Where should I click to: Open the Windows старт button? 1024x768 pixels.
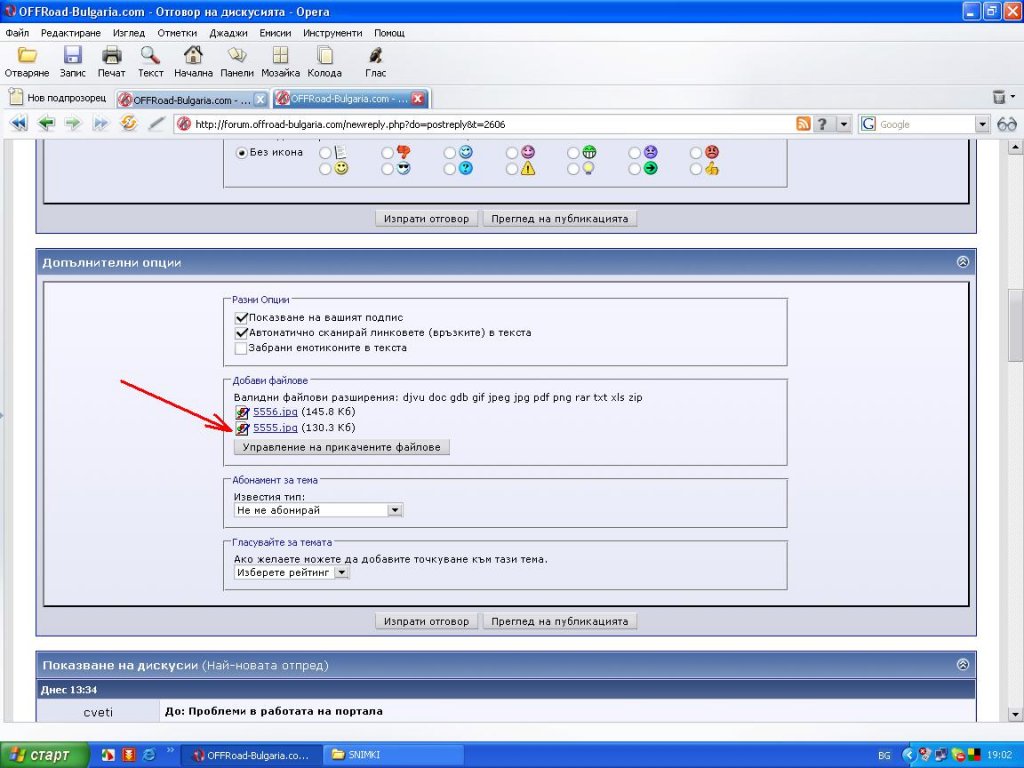click(x=43, y=755)
